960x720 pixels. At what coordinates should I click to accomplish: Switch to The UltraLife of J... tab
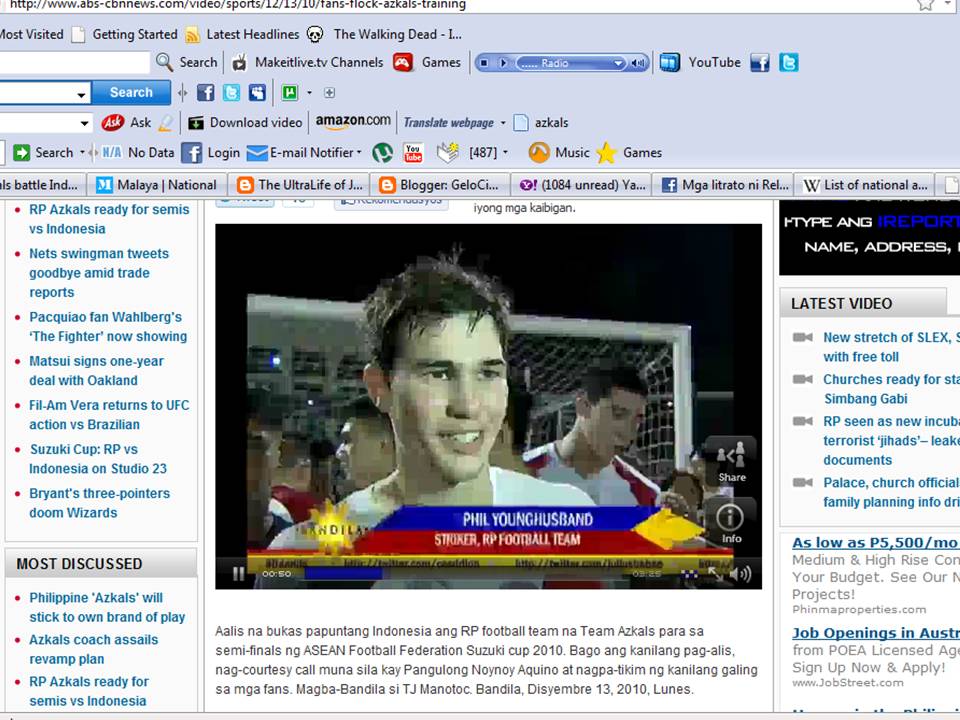(299, 184)
